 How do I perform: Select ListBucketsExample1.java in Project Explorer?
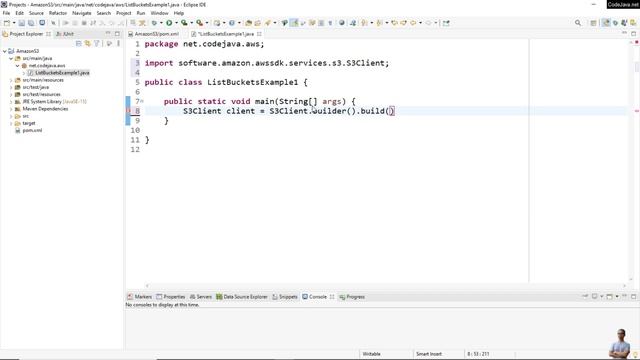pos(62,73)
